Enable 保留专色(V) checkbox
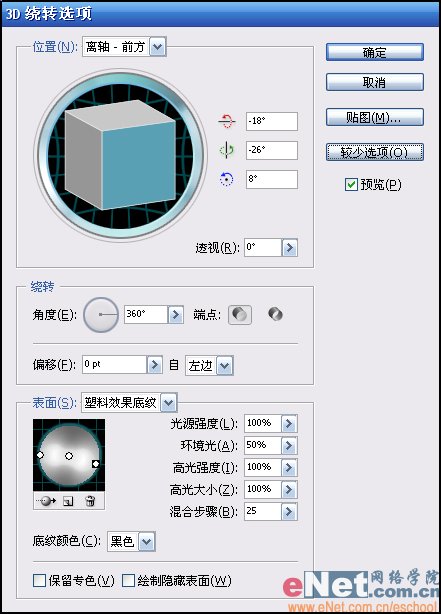This screenshot has height=614, width=441. (x=39, y=580)
